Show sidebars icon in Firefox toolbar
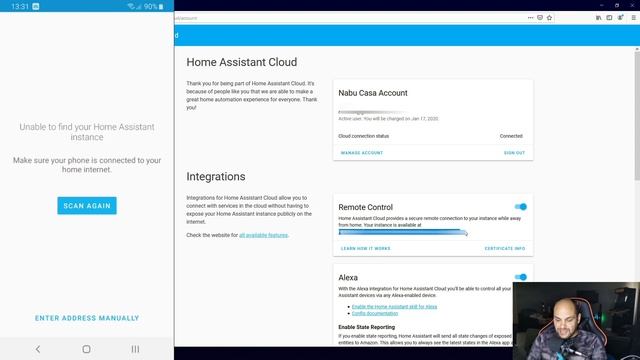640x360 pixels. pos(609,18)
